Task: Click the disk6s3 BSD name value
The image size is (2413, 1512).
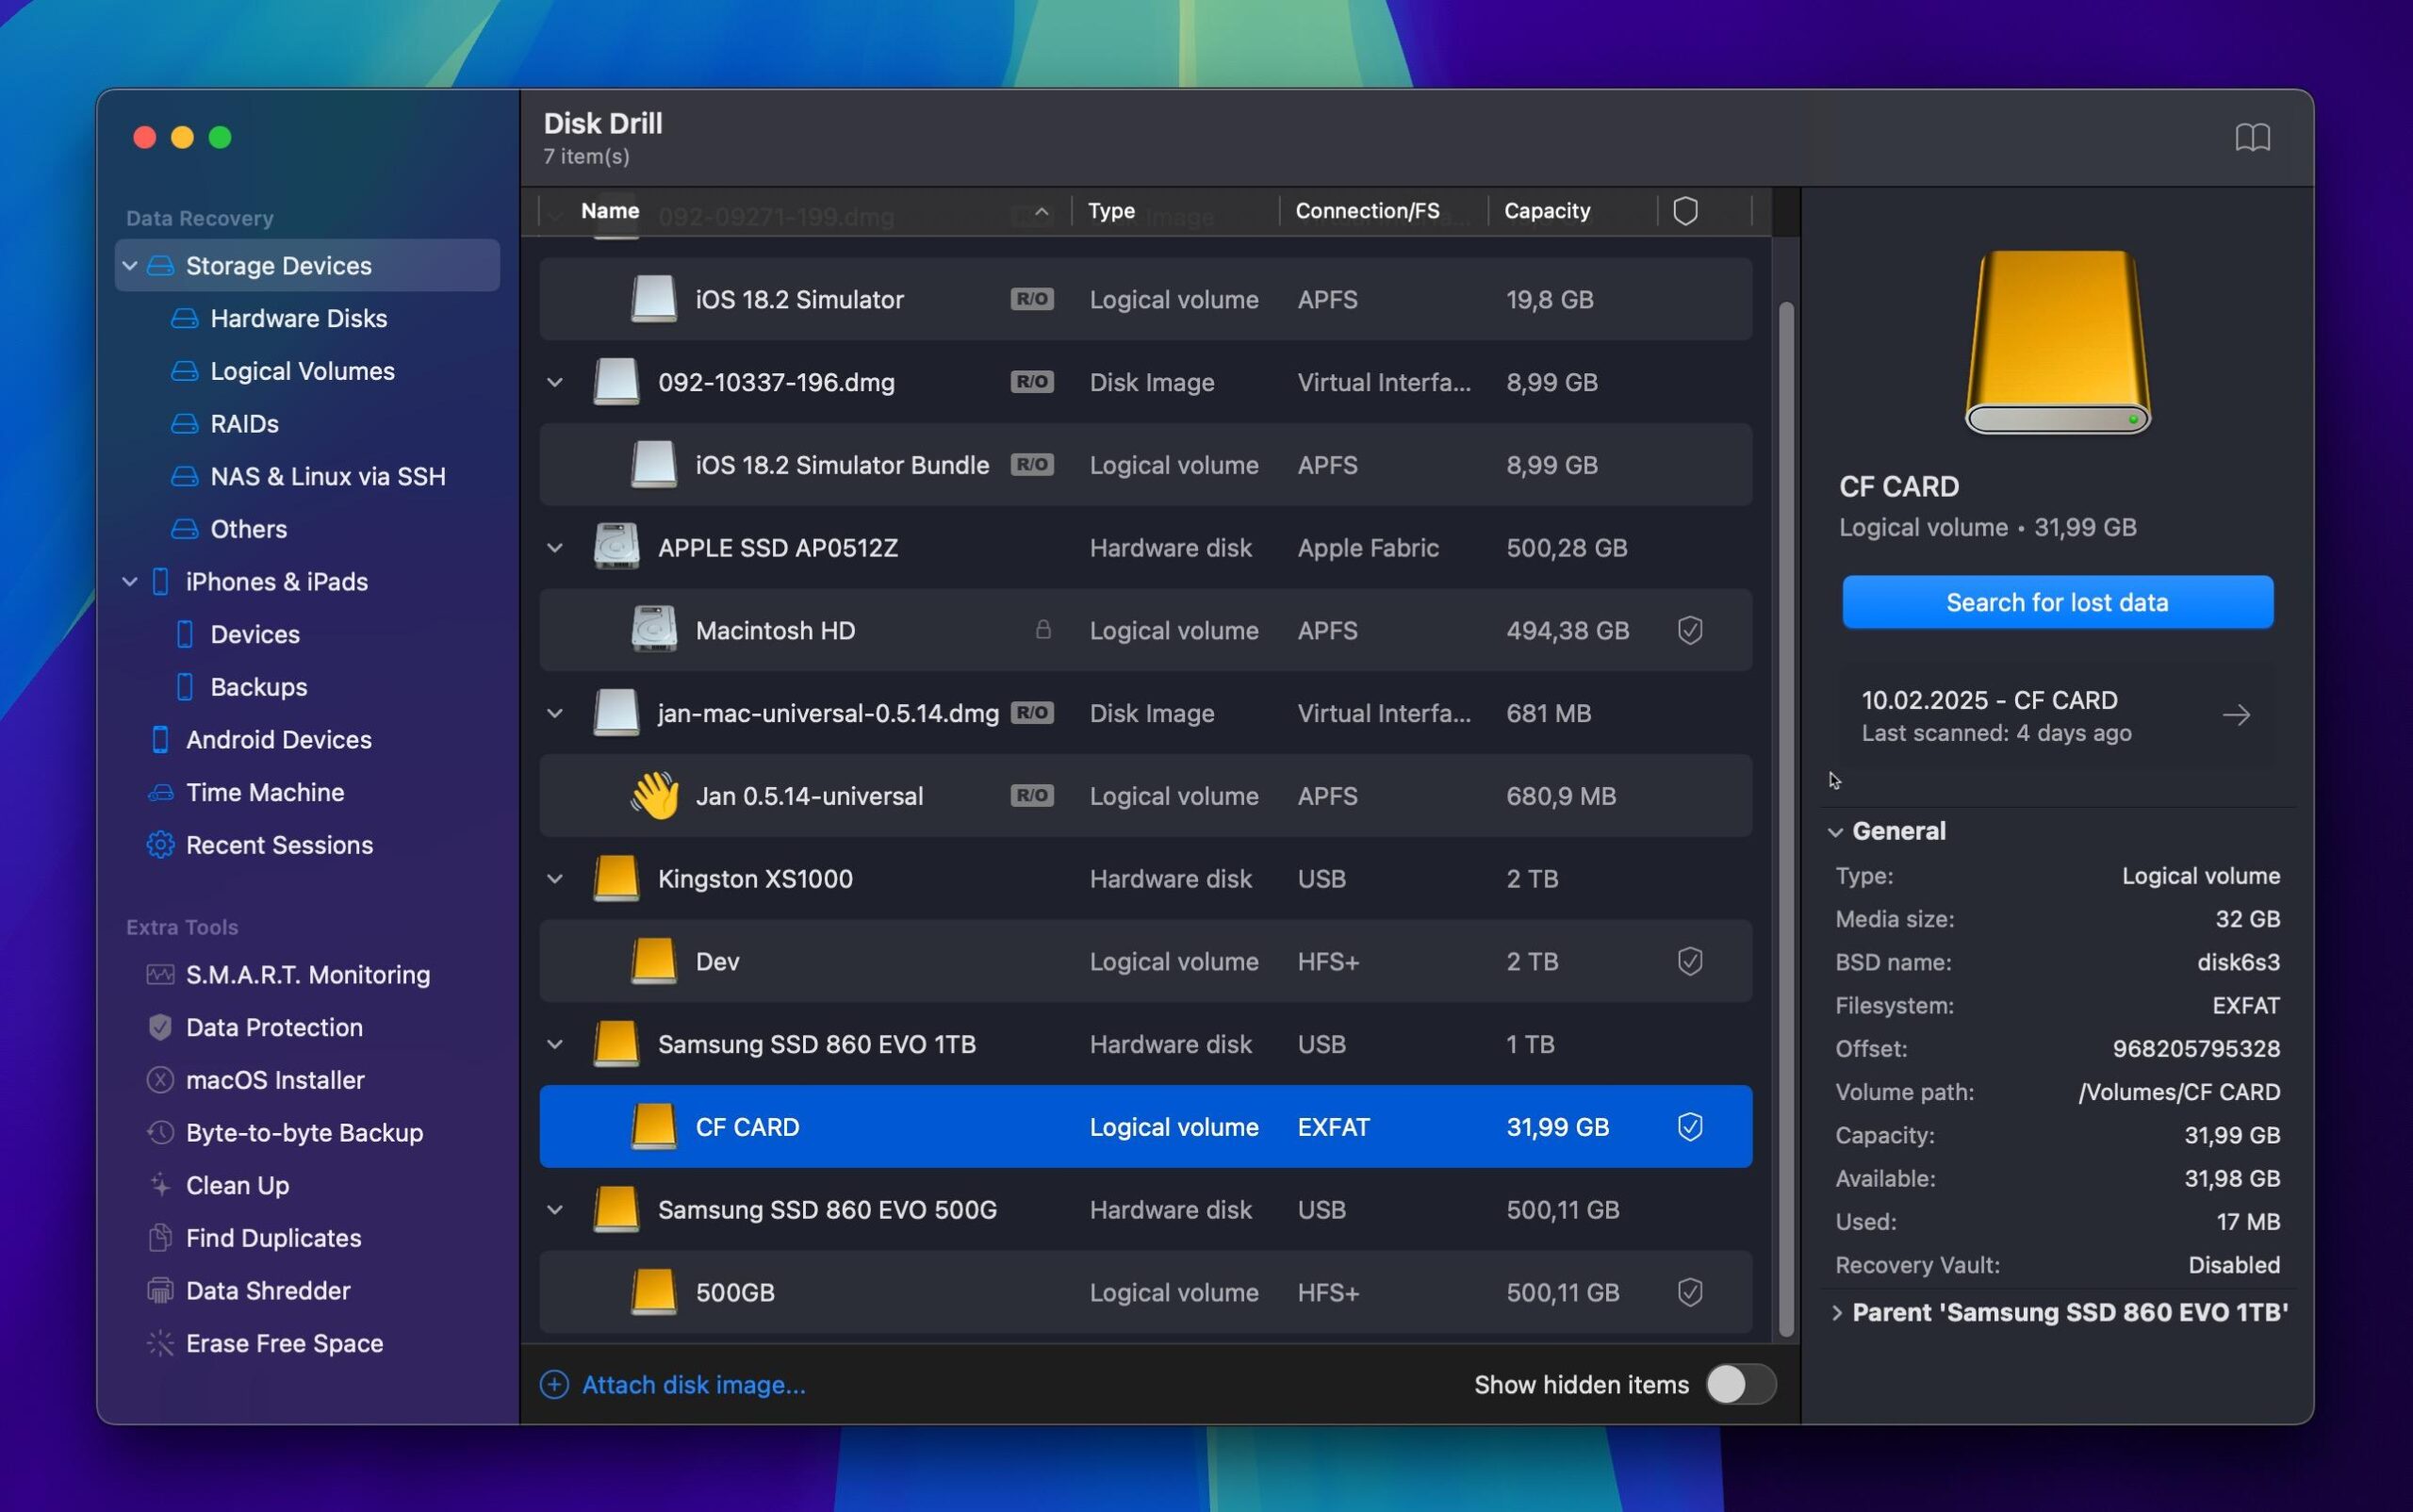Action: click(x=2238, y=962)
